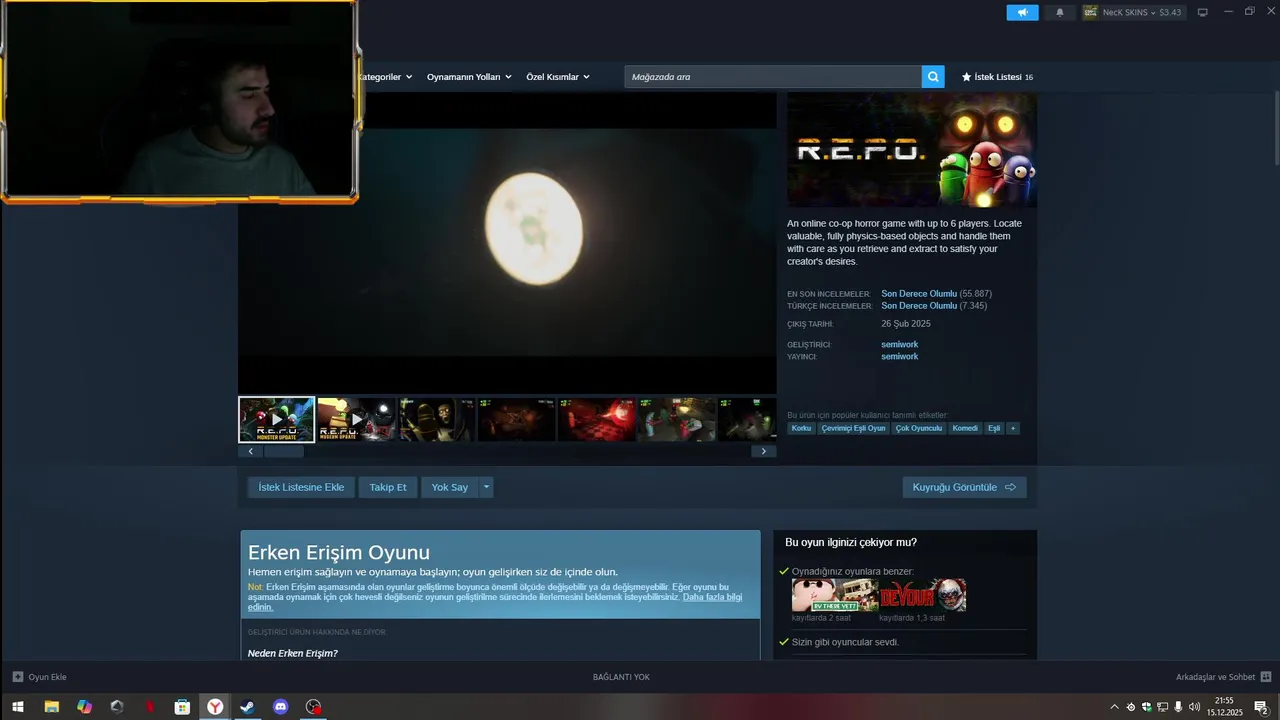Open the Devour similar game thumbnail
Viewport: 1280px width, 720px height.
pyautogui.click(x=923, y=595)
